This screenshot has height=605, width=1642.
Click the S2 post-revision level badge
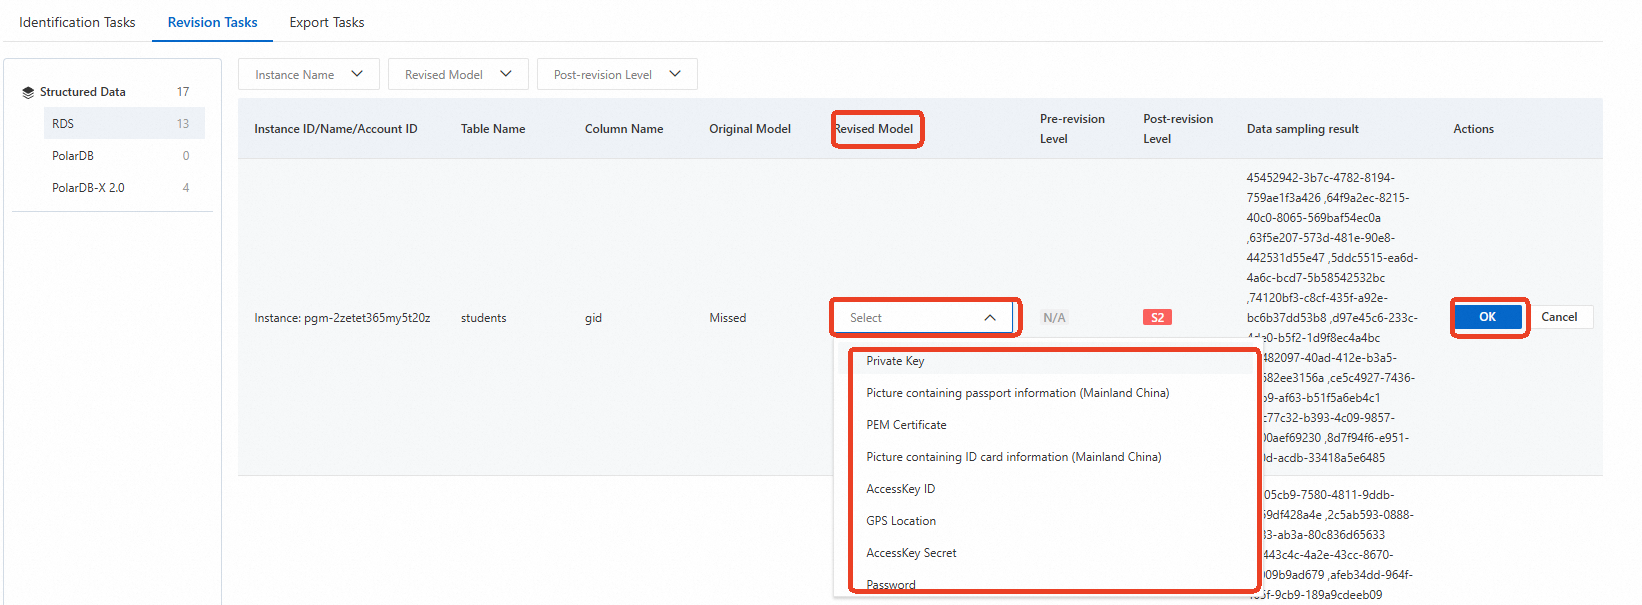(x=1157, y=318)
